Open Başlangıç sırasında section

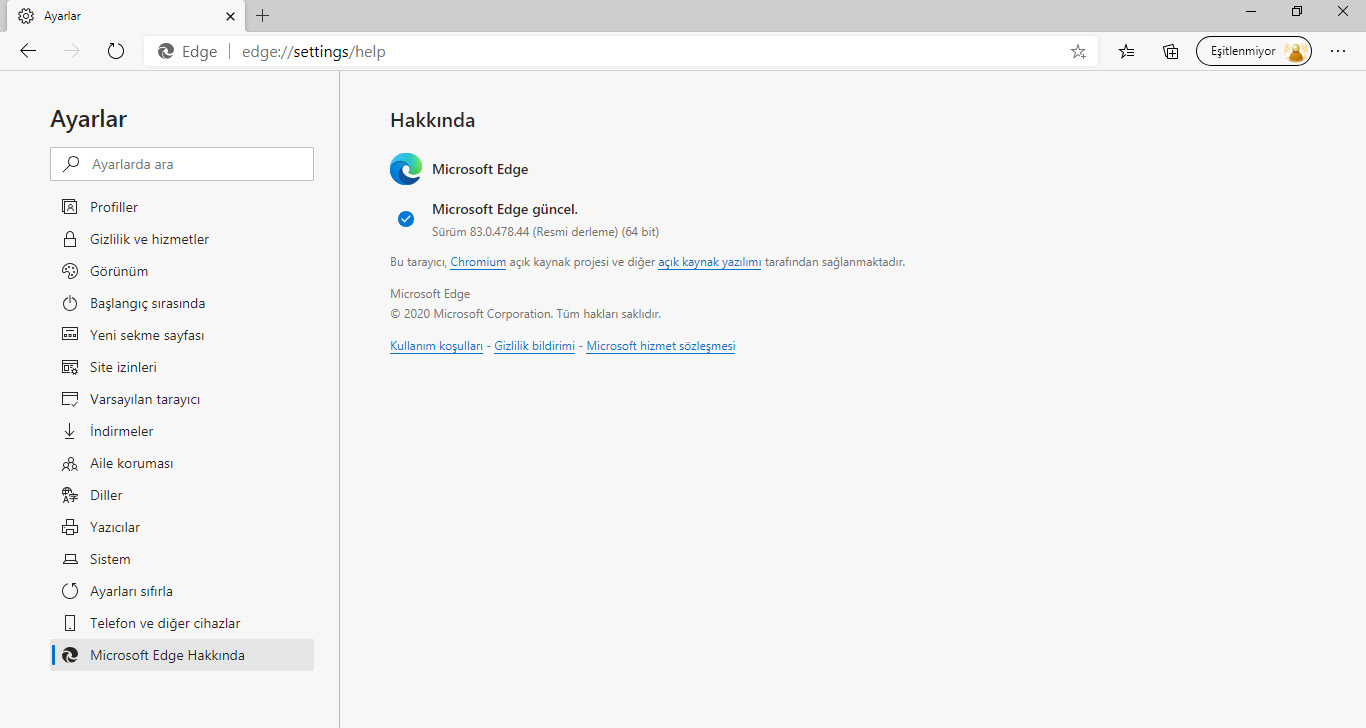(x=182, y=303)
